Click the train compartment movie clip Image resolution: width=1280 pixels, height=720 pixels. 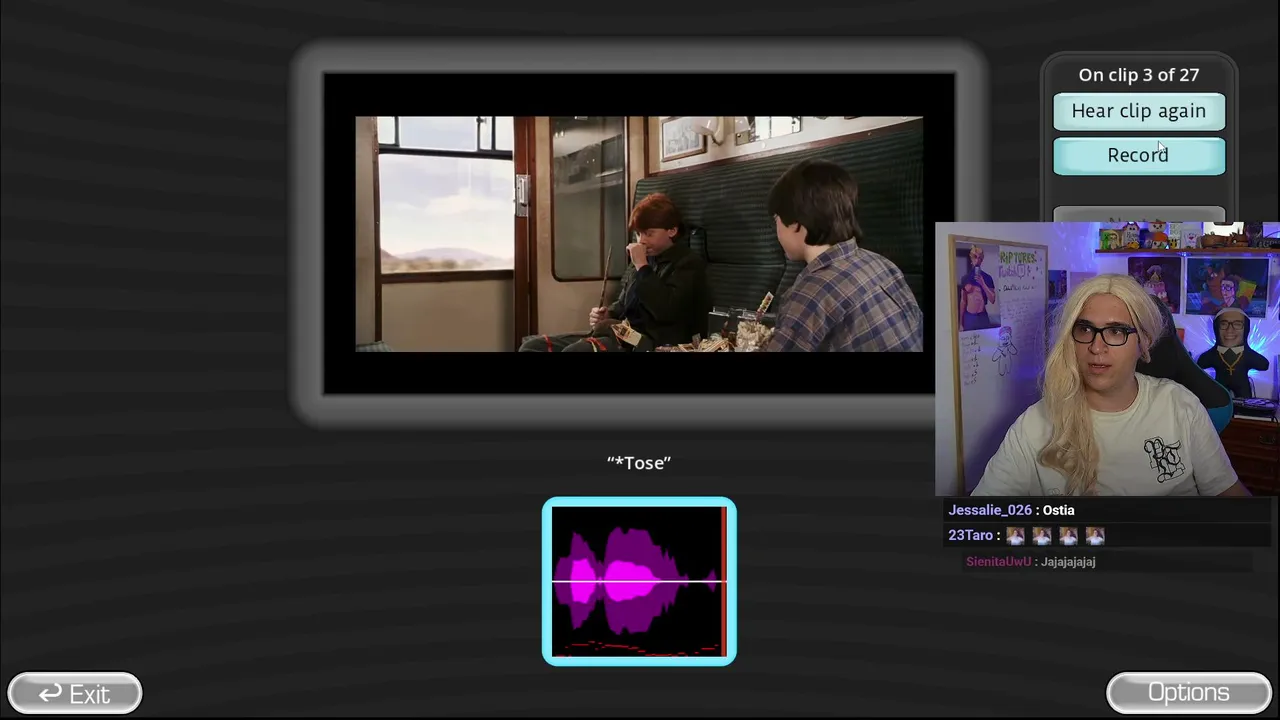point(639,234)
